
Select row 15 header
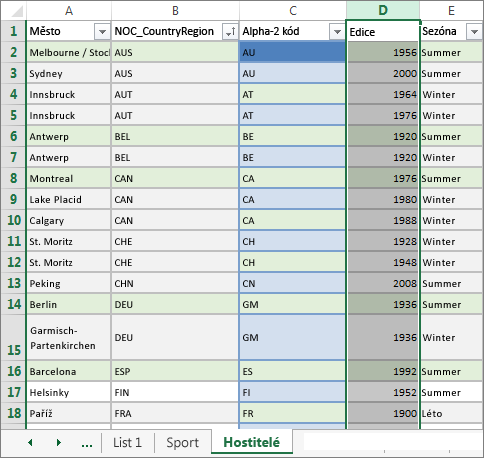pos(13,337)
